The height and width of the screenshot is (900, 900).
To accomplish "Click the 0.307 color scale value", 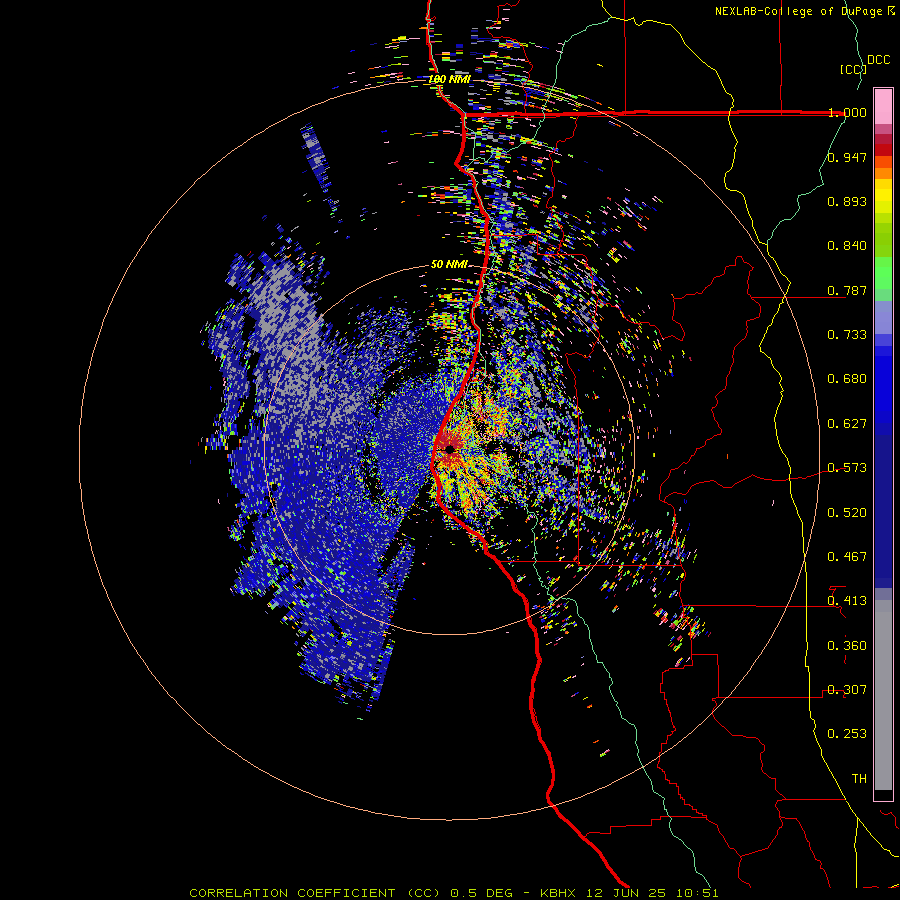I will click(847, 690).
